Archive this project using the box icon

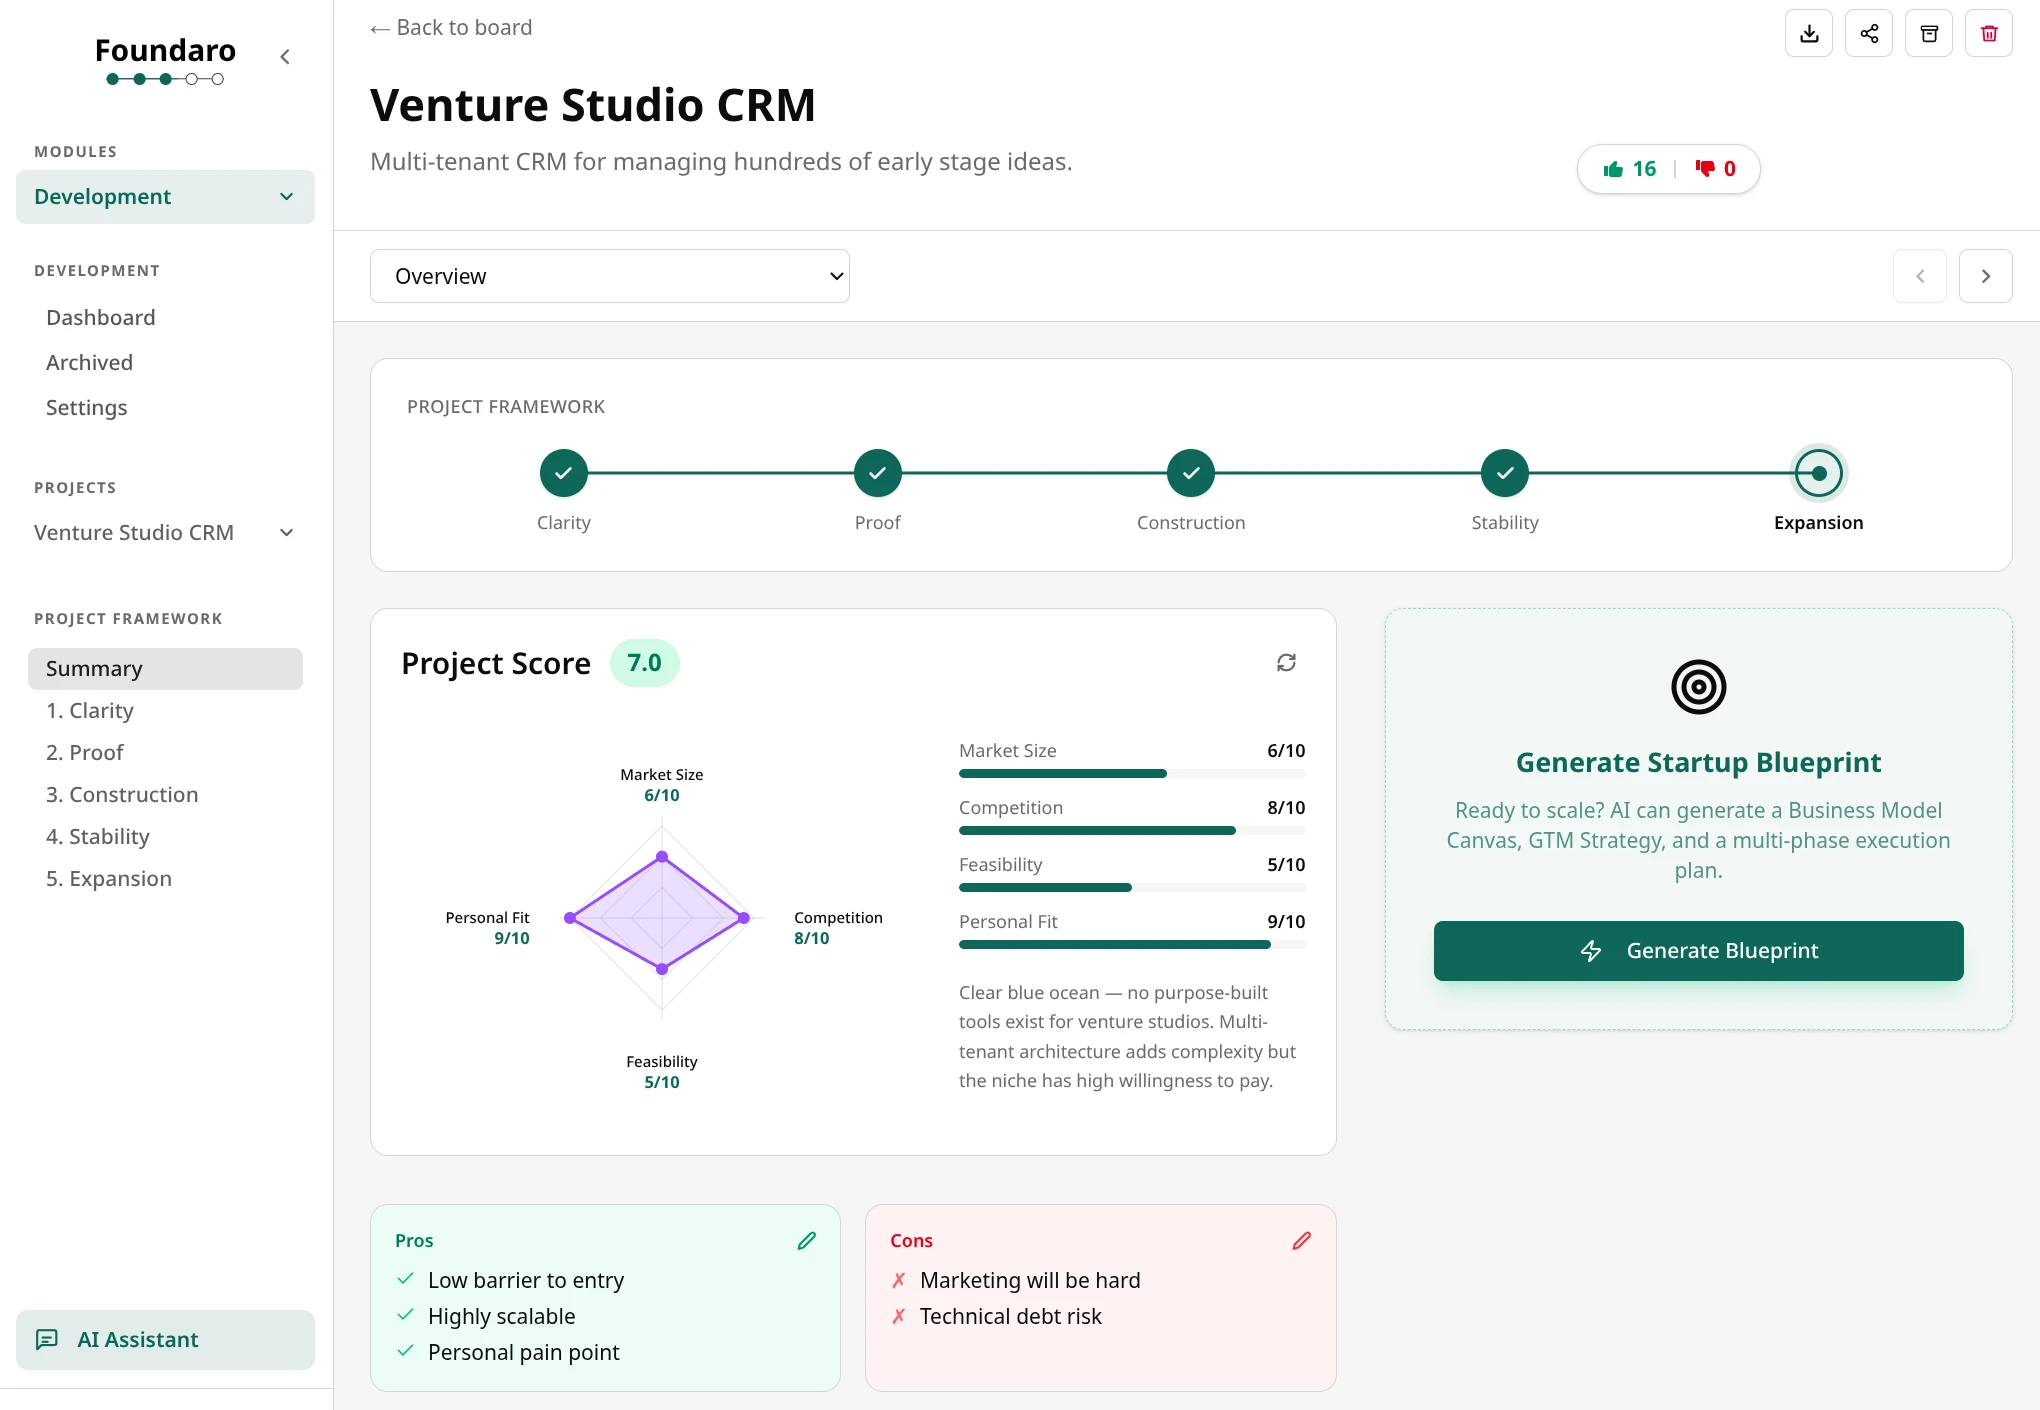pos(1929,33)
